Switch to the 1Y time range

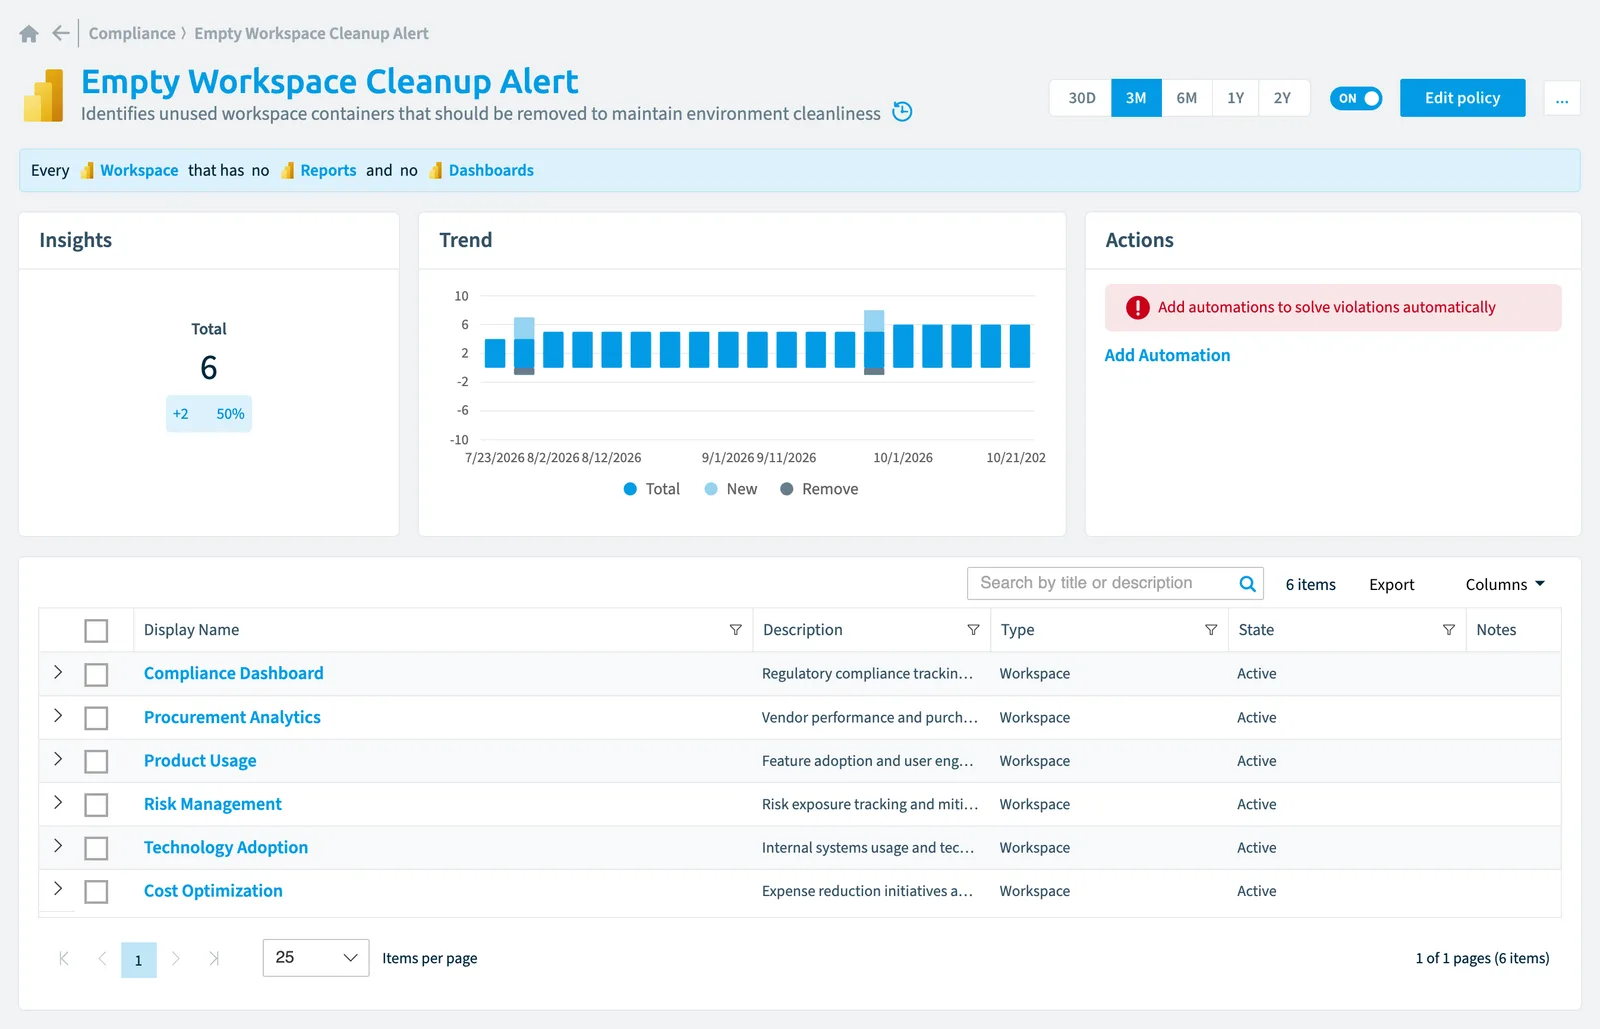(1236, 98)
